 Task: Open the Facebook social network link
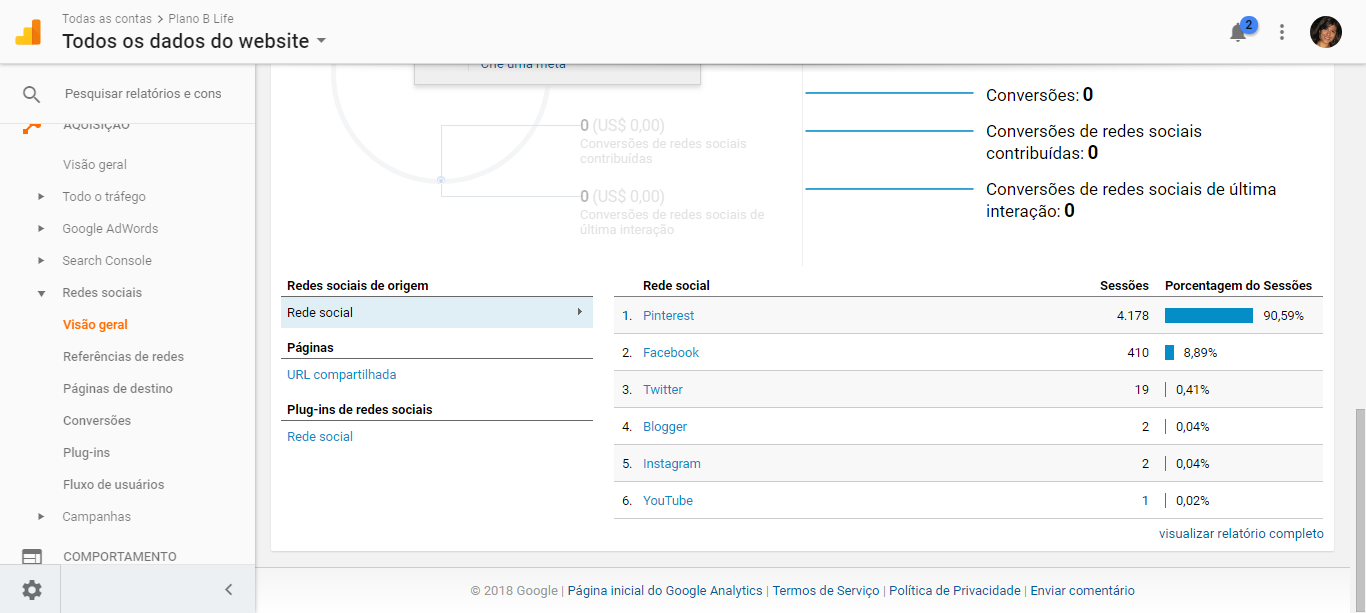pyautogui.click(x=671, y=353)
